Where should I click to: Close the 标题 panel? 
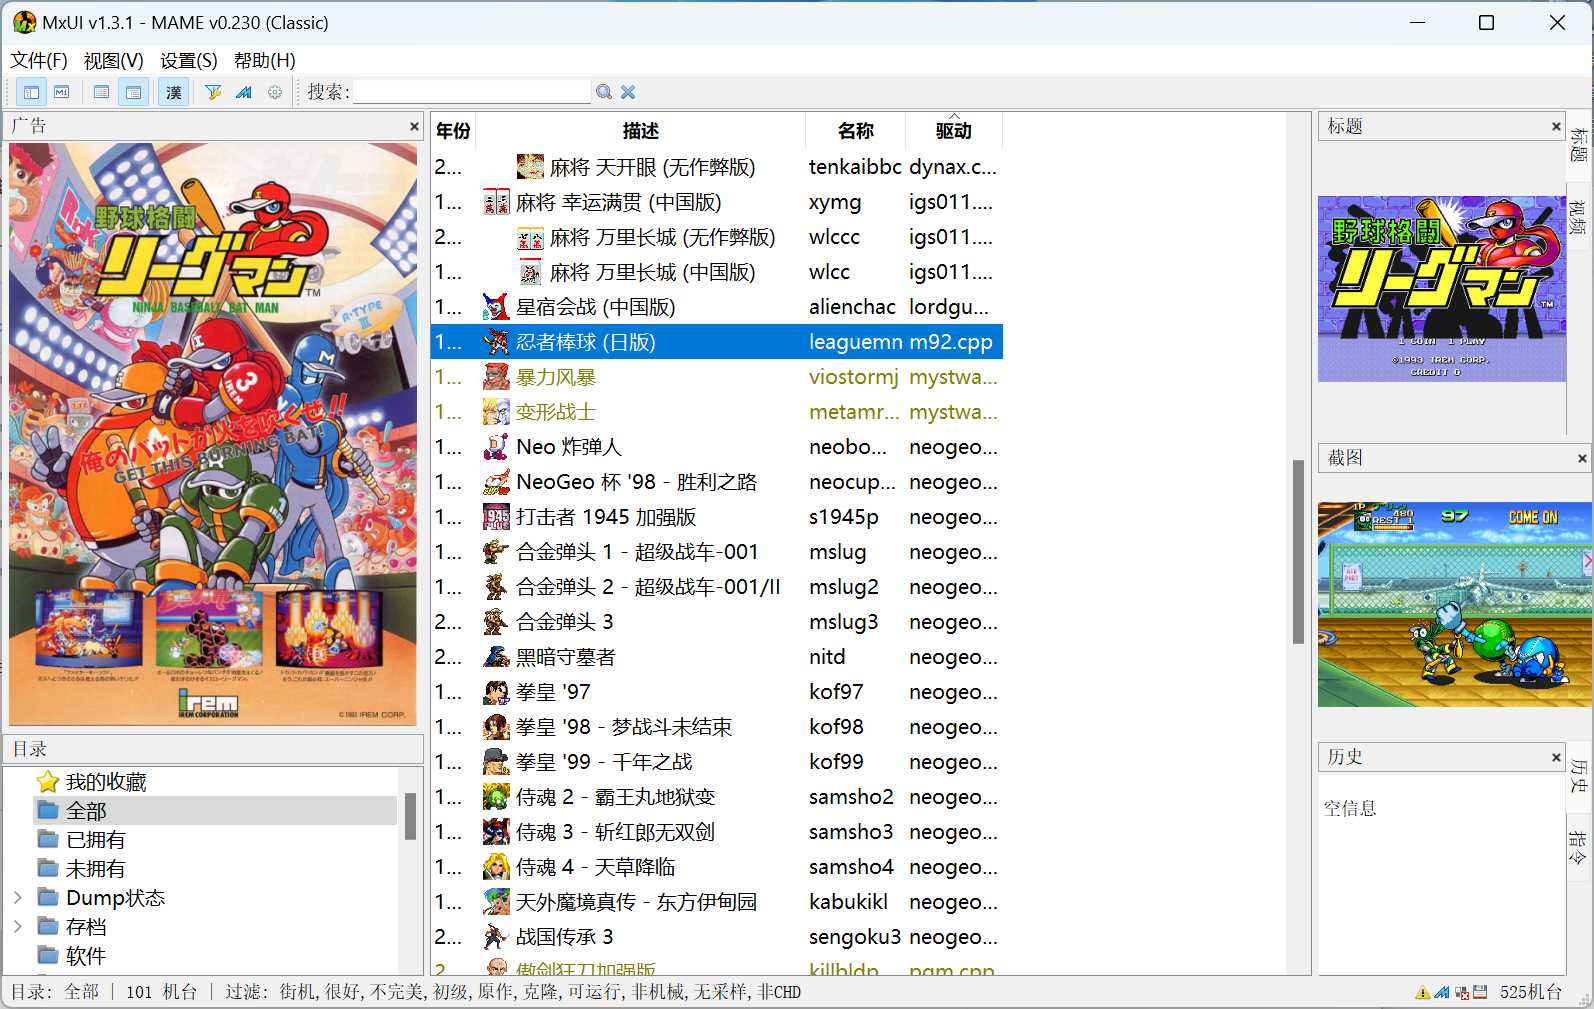point(1556,126)
